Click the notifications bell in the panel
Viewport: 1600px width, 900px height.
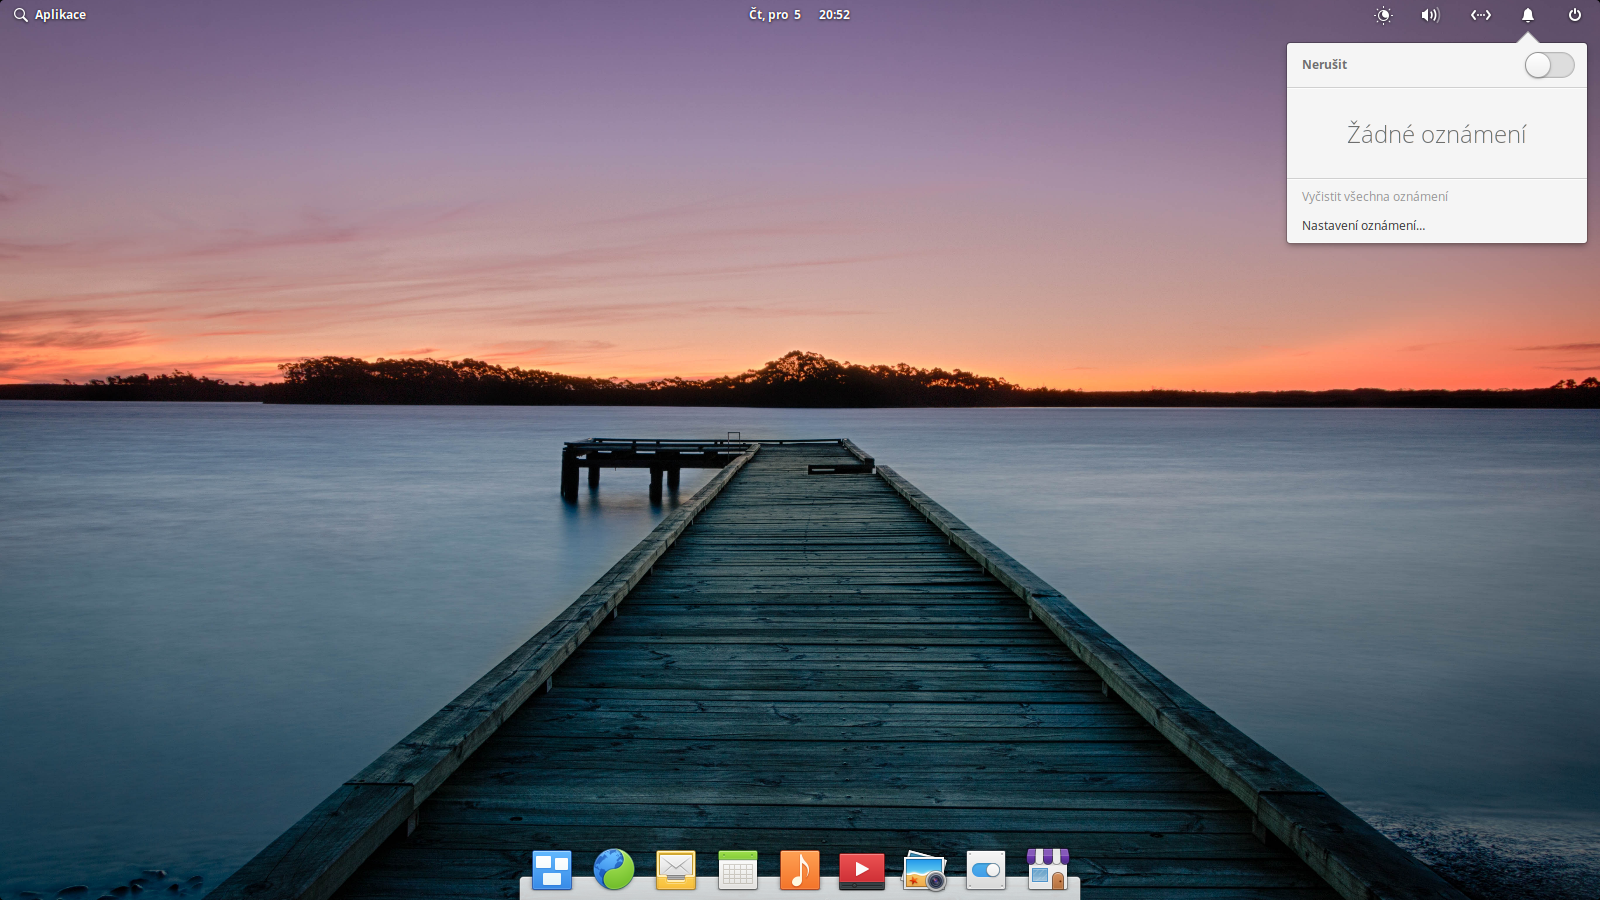[1527, 15]
